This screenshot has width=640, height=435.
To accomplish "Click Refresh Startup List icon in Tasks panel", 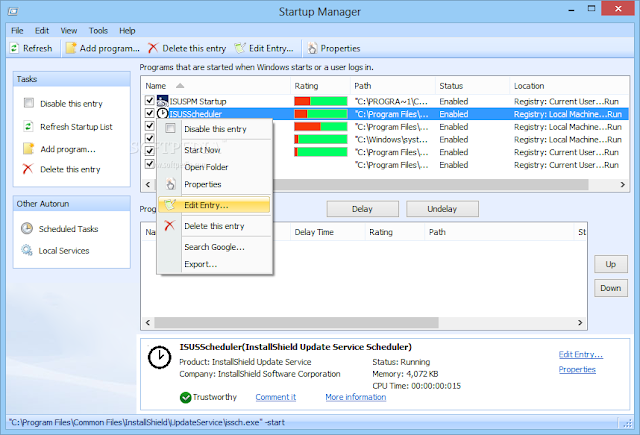I will point(28,127).
